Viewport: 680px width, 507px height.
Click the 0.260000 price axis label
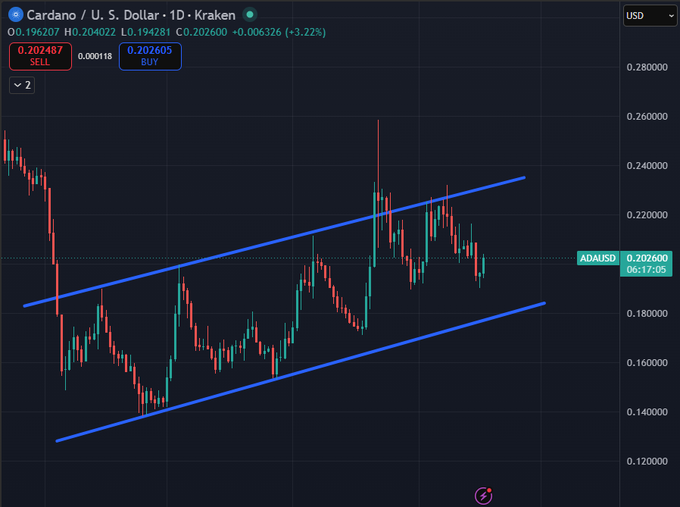[x=647, y=116]
